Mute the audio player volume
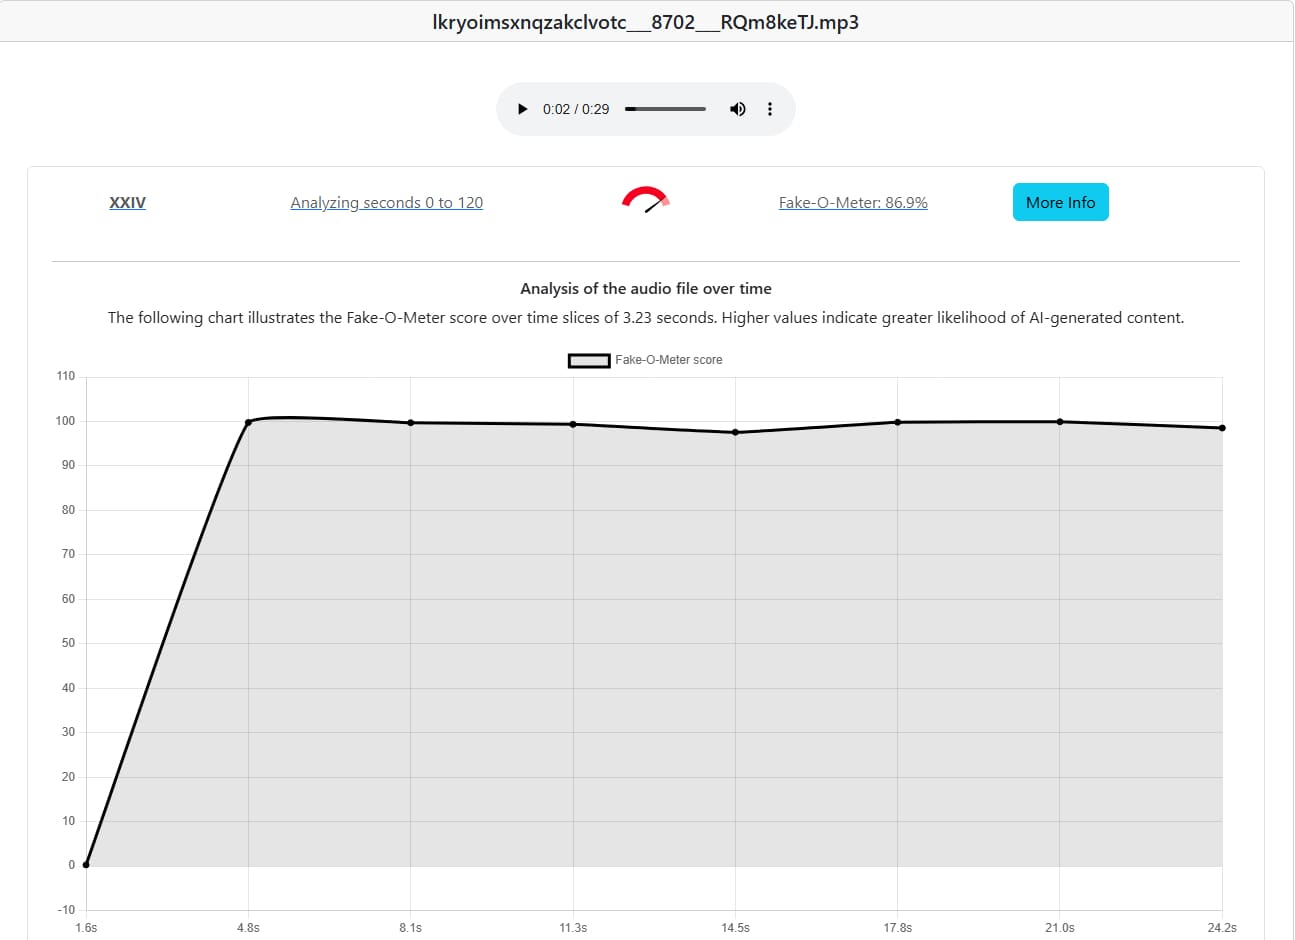The height and width of the screenshot is (940, 1295). coord(737,109)
